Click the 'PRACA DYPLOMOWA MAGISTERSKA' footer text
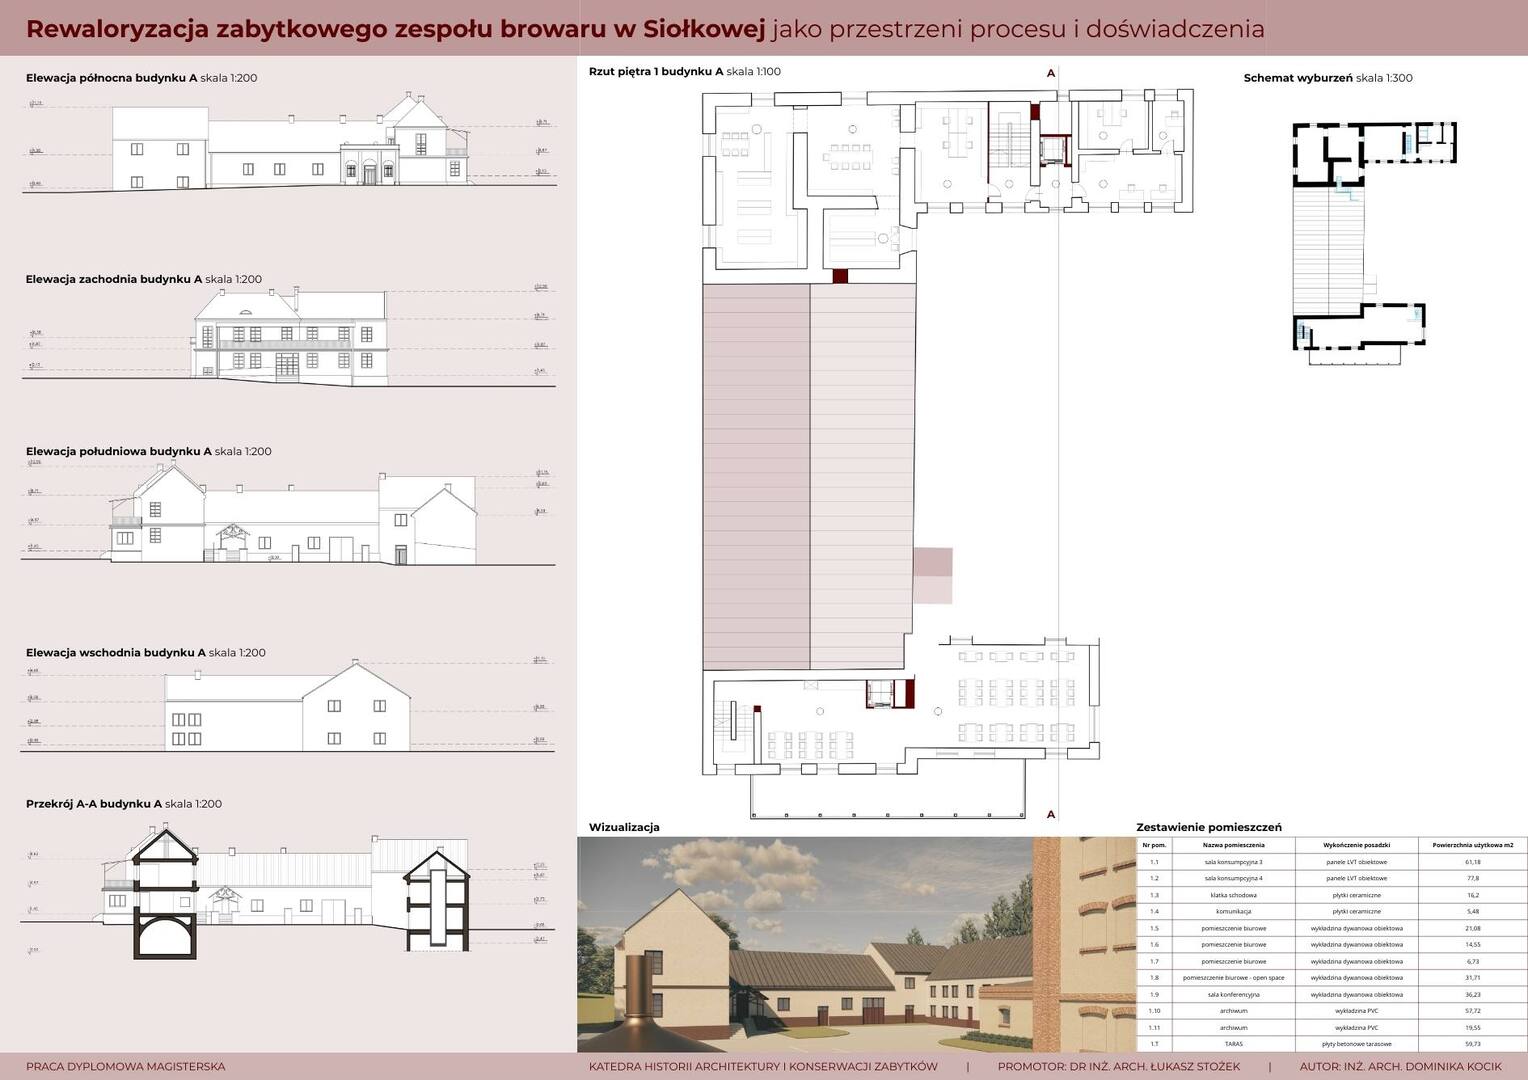 coord(125,1066)
